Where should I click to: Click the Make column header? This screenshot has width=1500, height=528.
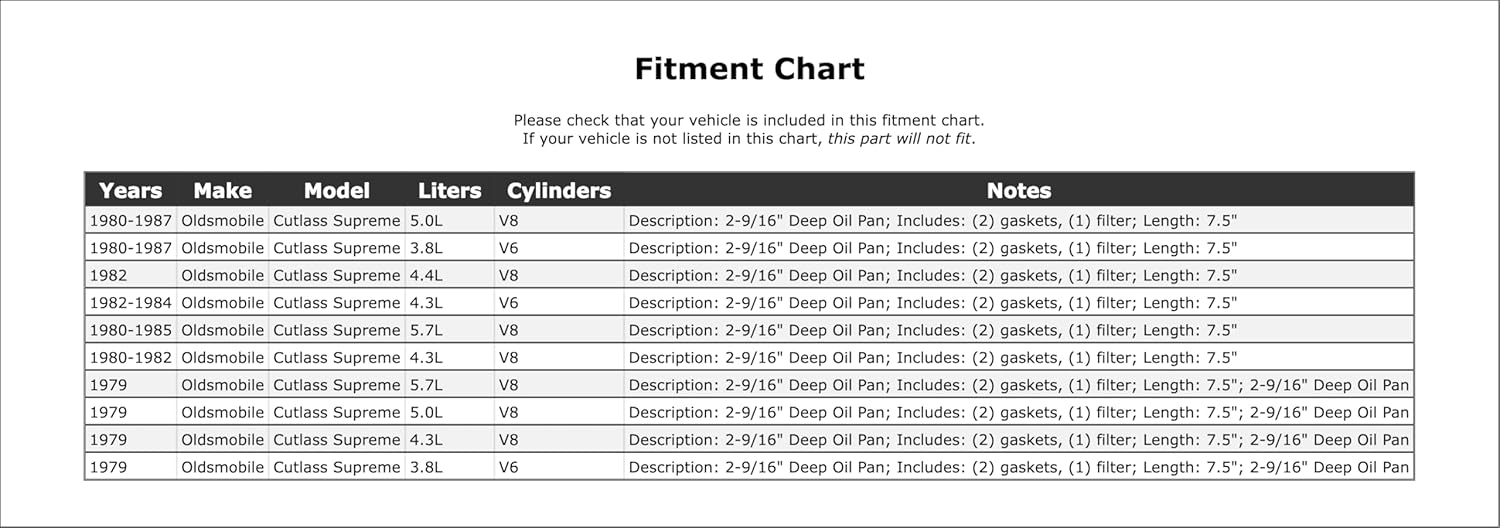[222, 190]
